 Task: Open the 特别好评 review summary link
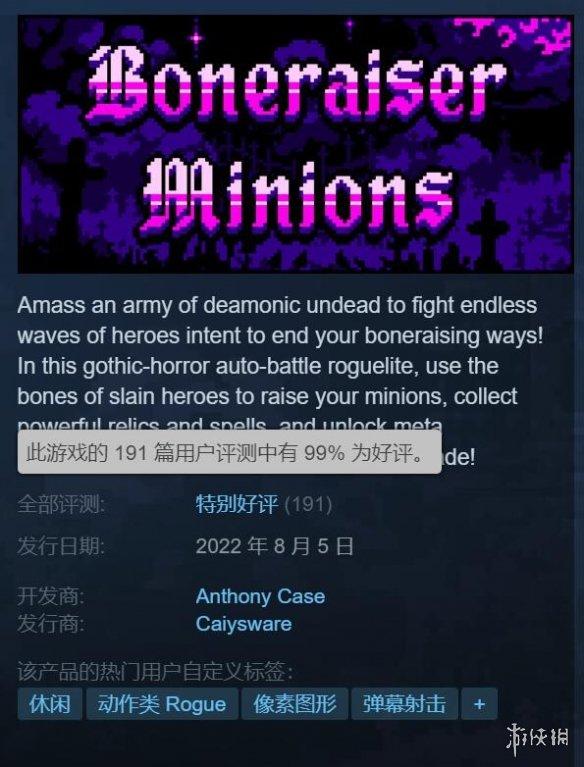click(237, 504)
